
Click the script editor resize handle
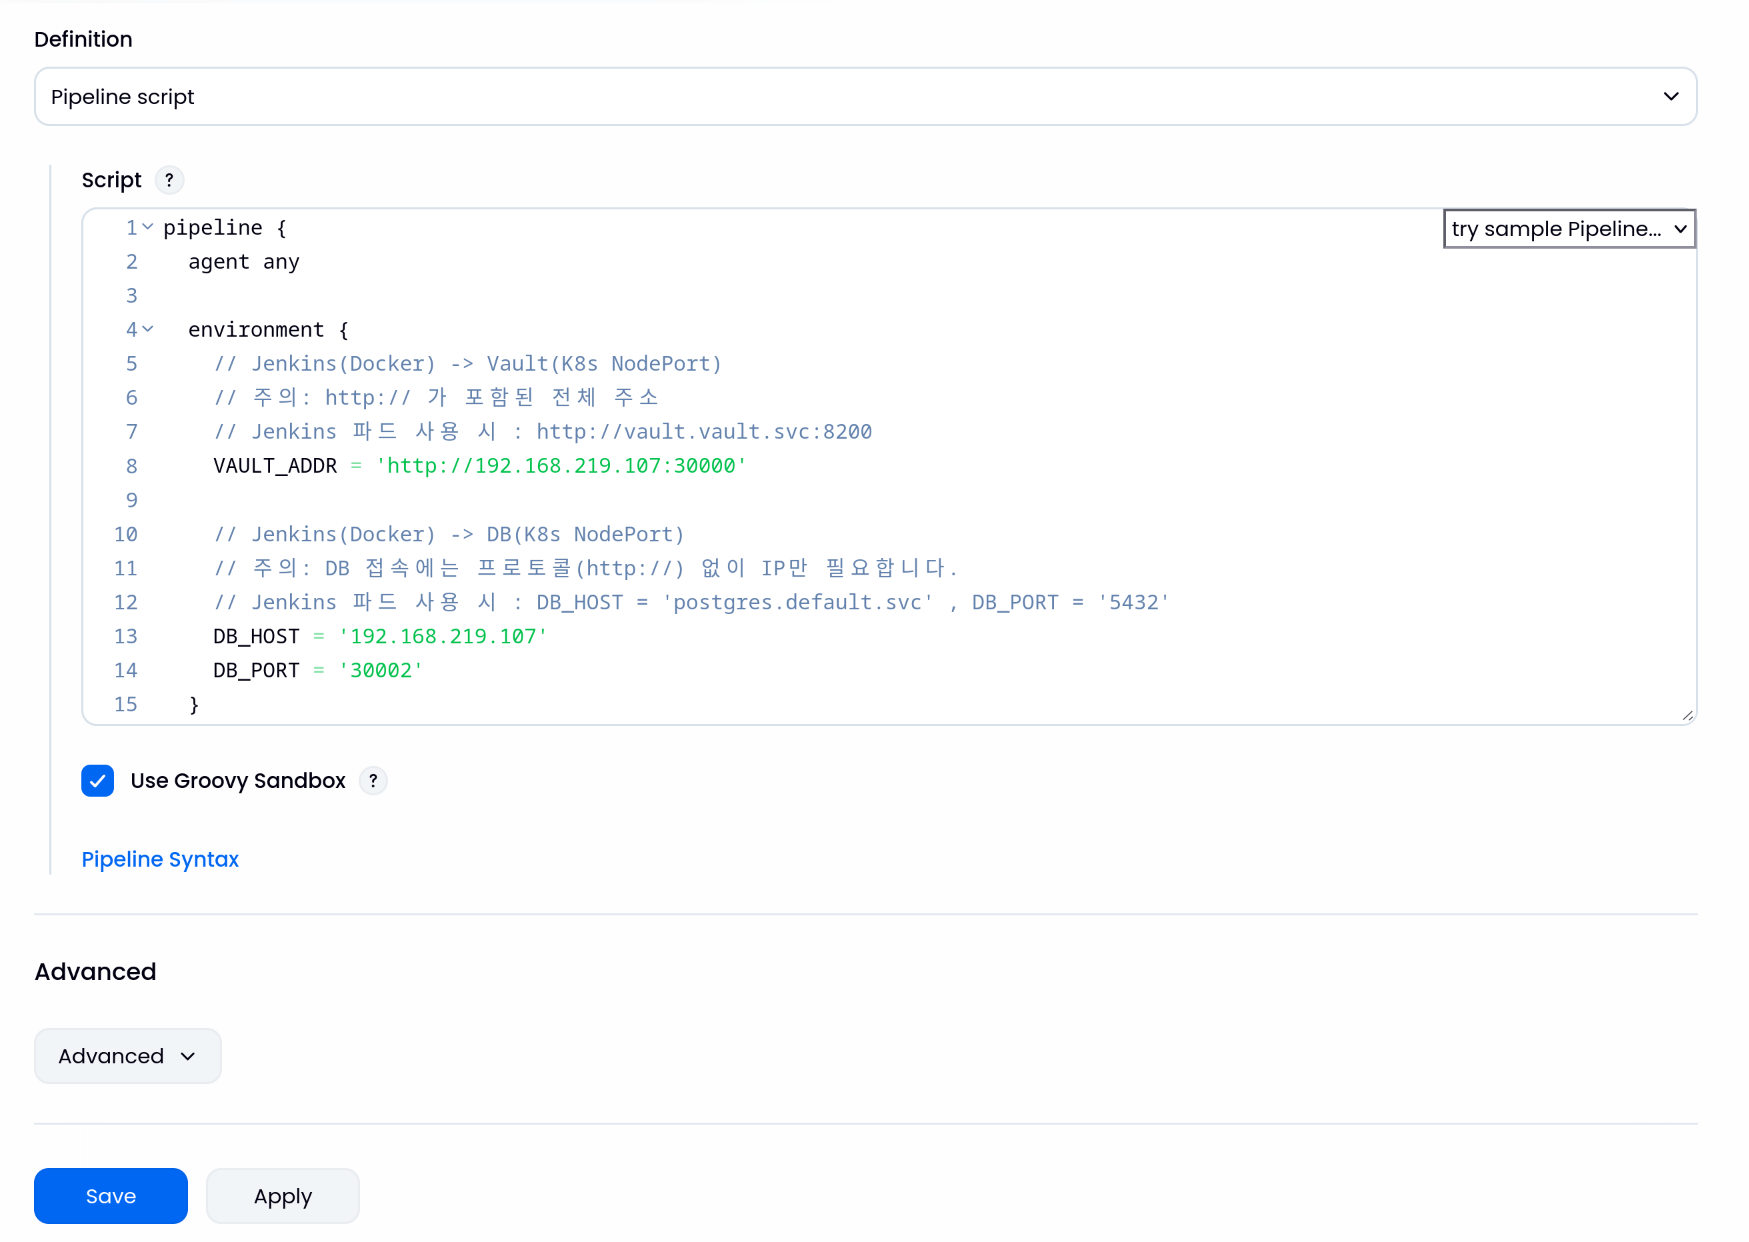[x=1687, y=715]
